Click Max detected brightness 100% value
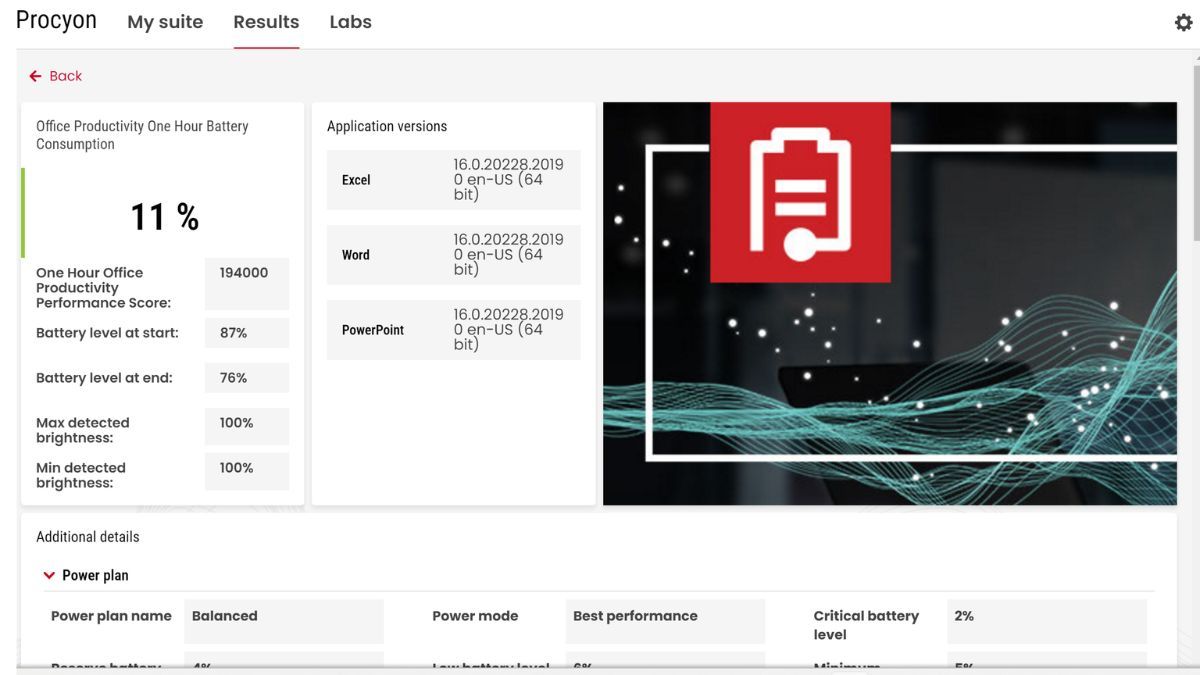This screenshot has height=675, width=1200. [x=247, y=426]
